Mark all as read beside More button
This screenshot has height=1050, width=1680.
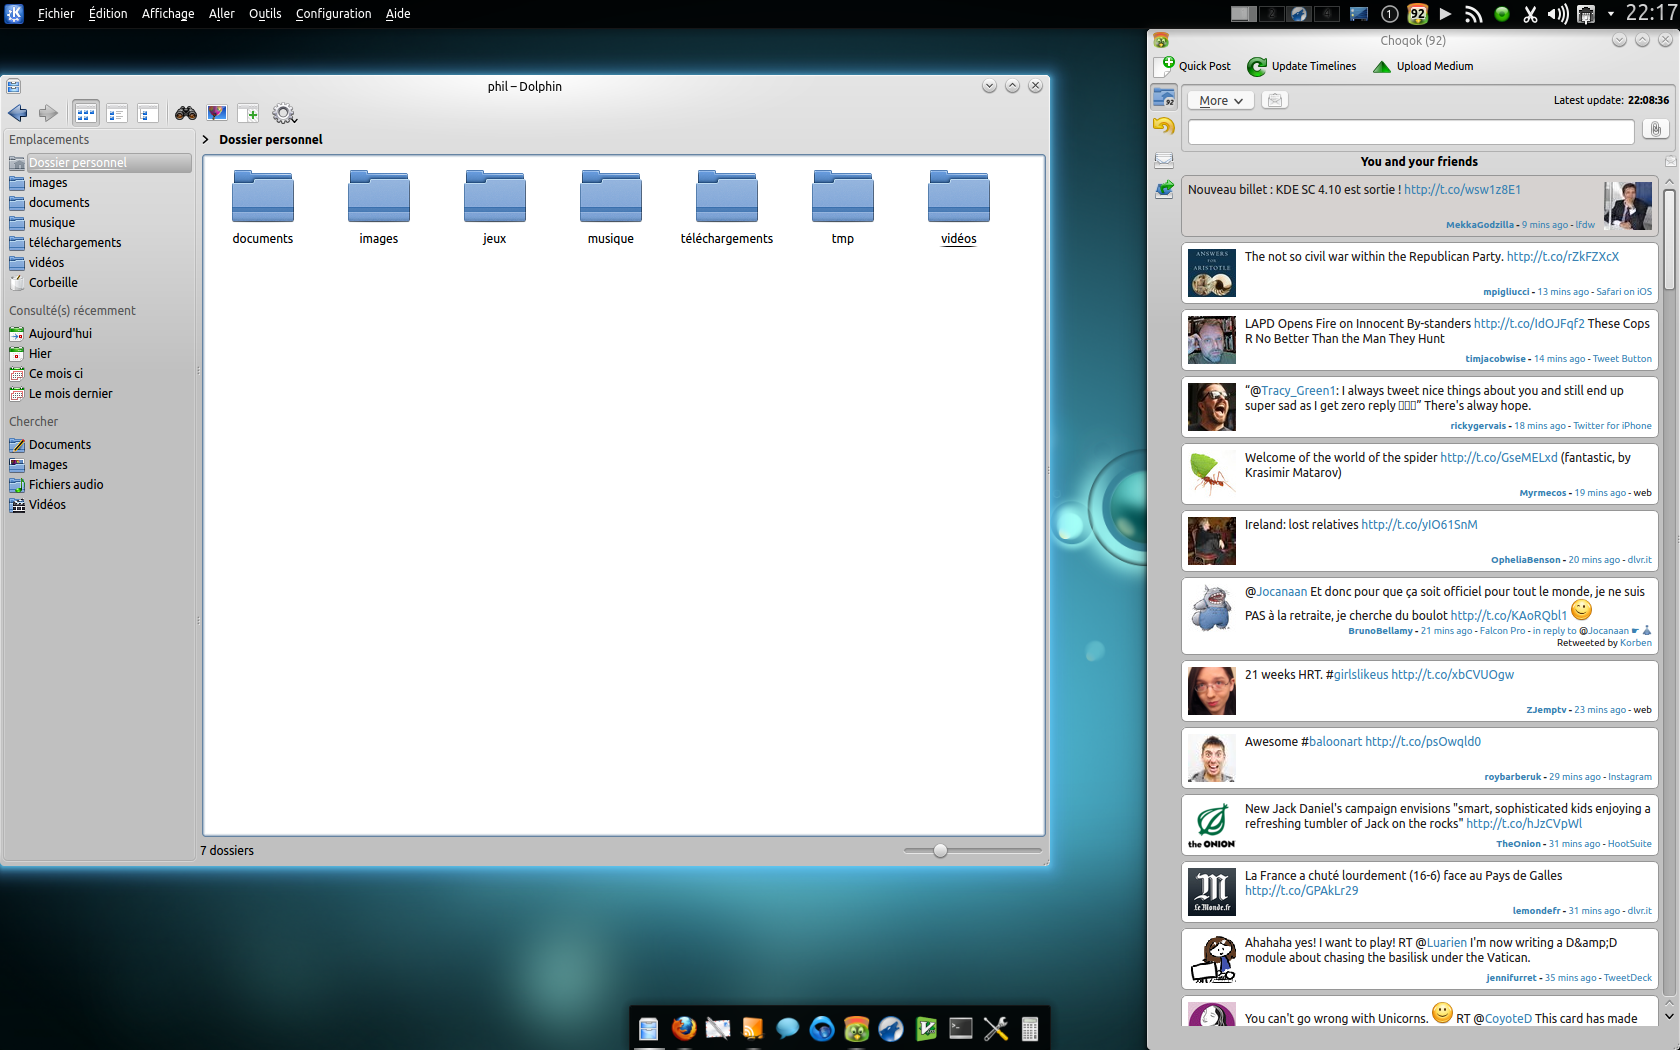pos(1275,100)
